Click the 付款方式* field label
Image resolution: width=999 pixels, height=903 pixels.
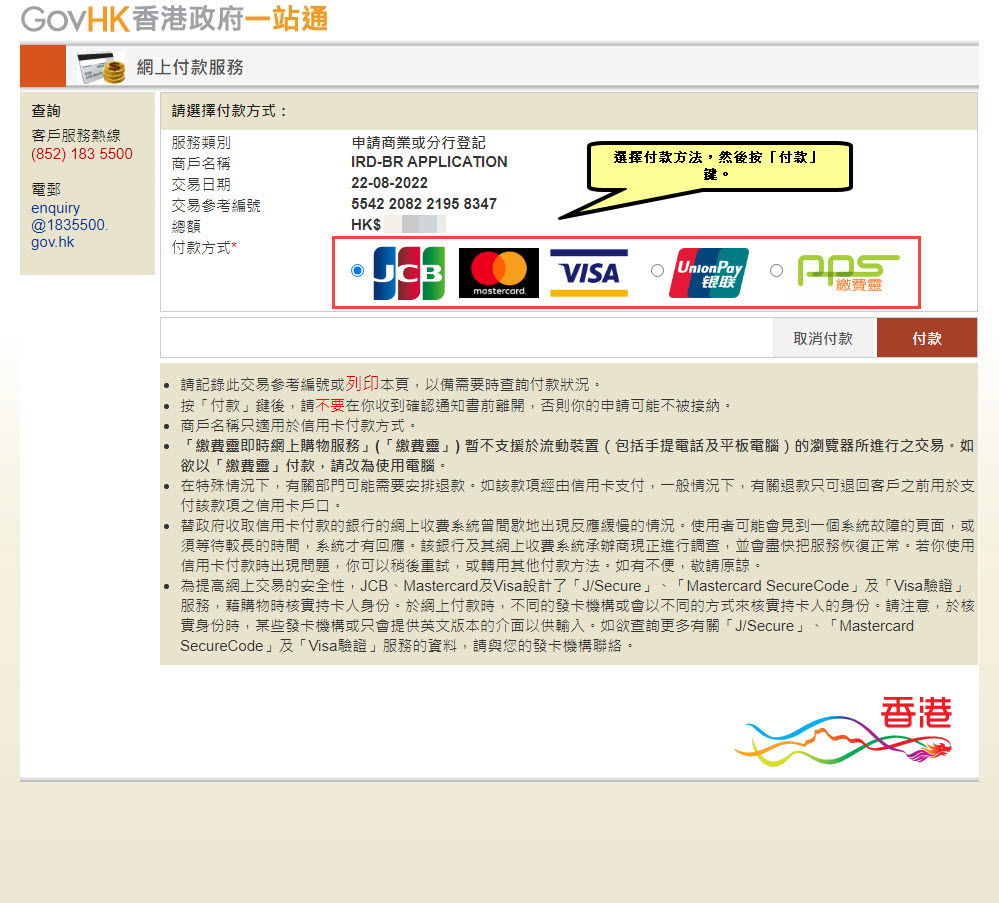click(x=204, y=247)
